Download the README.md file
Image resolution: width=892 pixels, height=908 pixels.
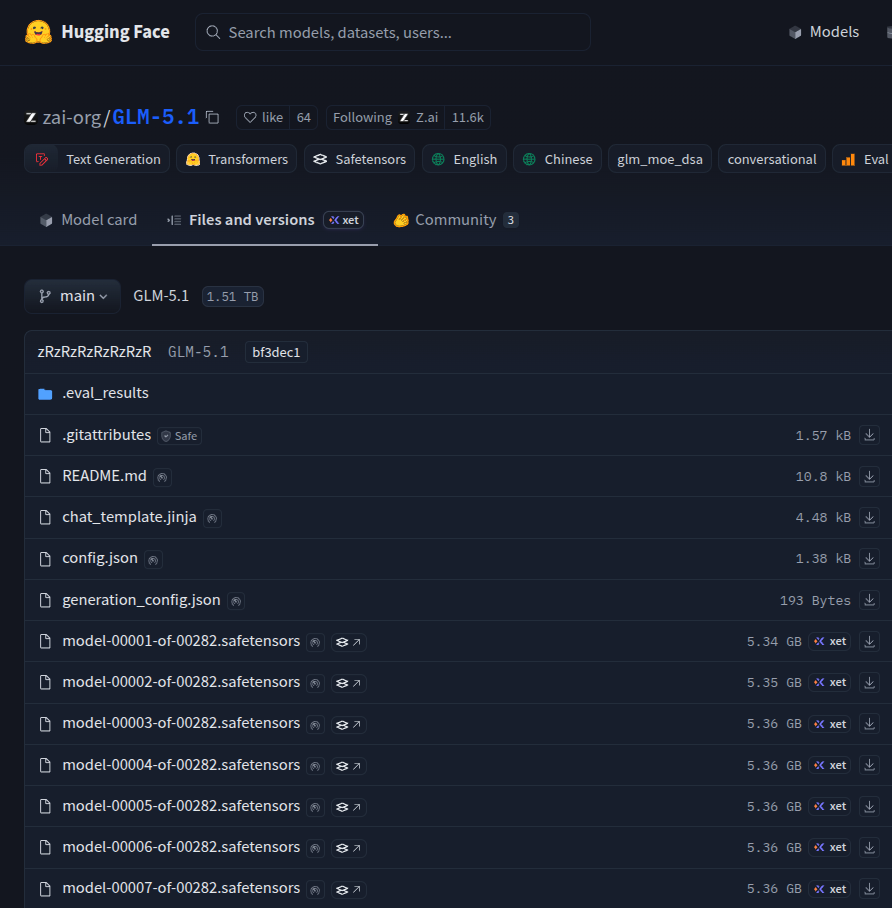[869, 477]
